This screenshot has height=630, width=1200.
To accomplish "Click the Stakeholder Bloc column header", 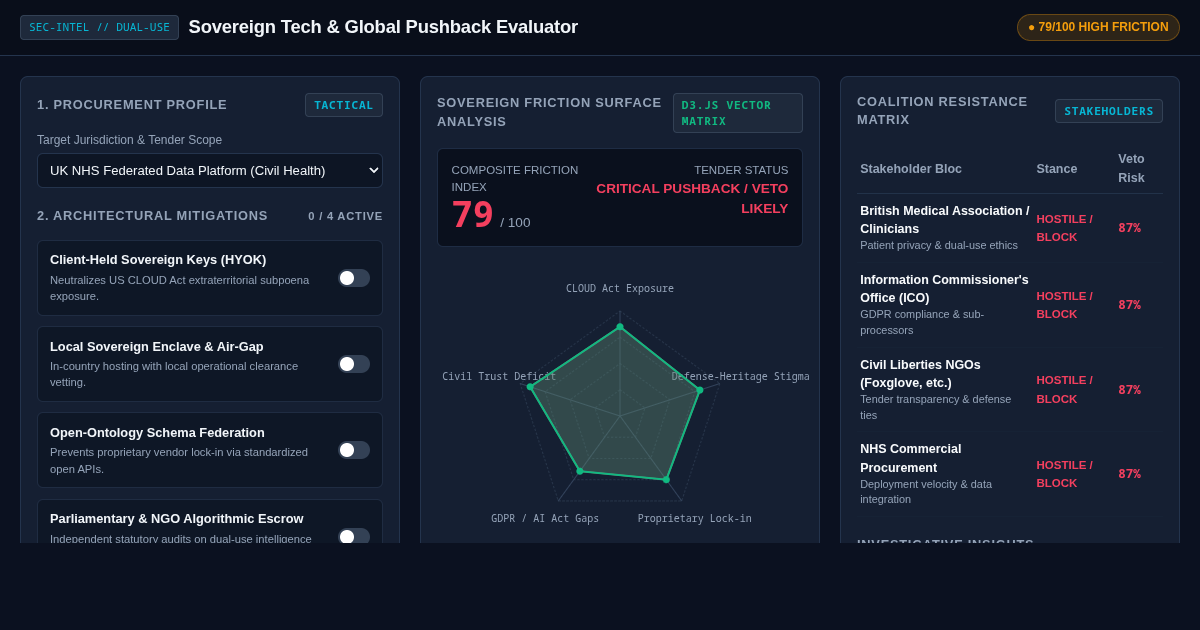I will 911,169.
